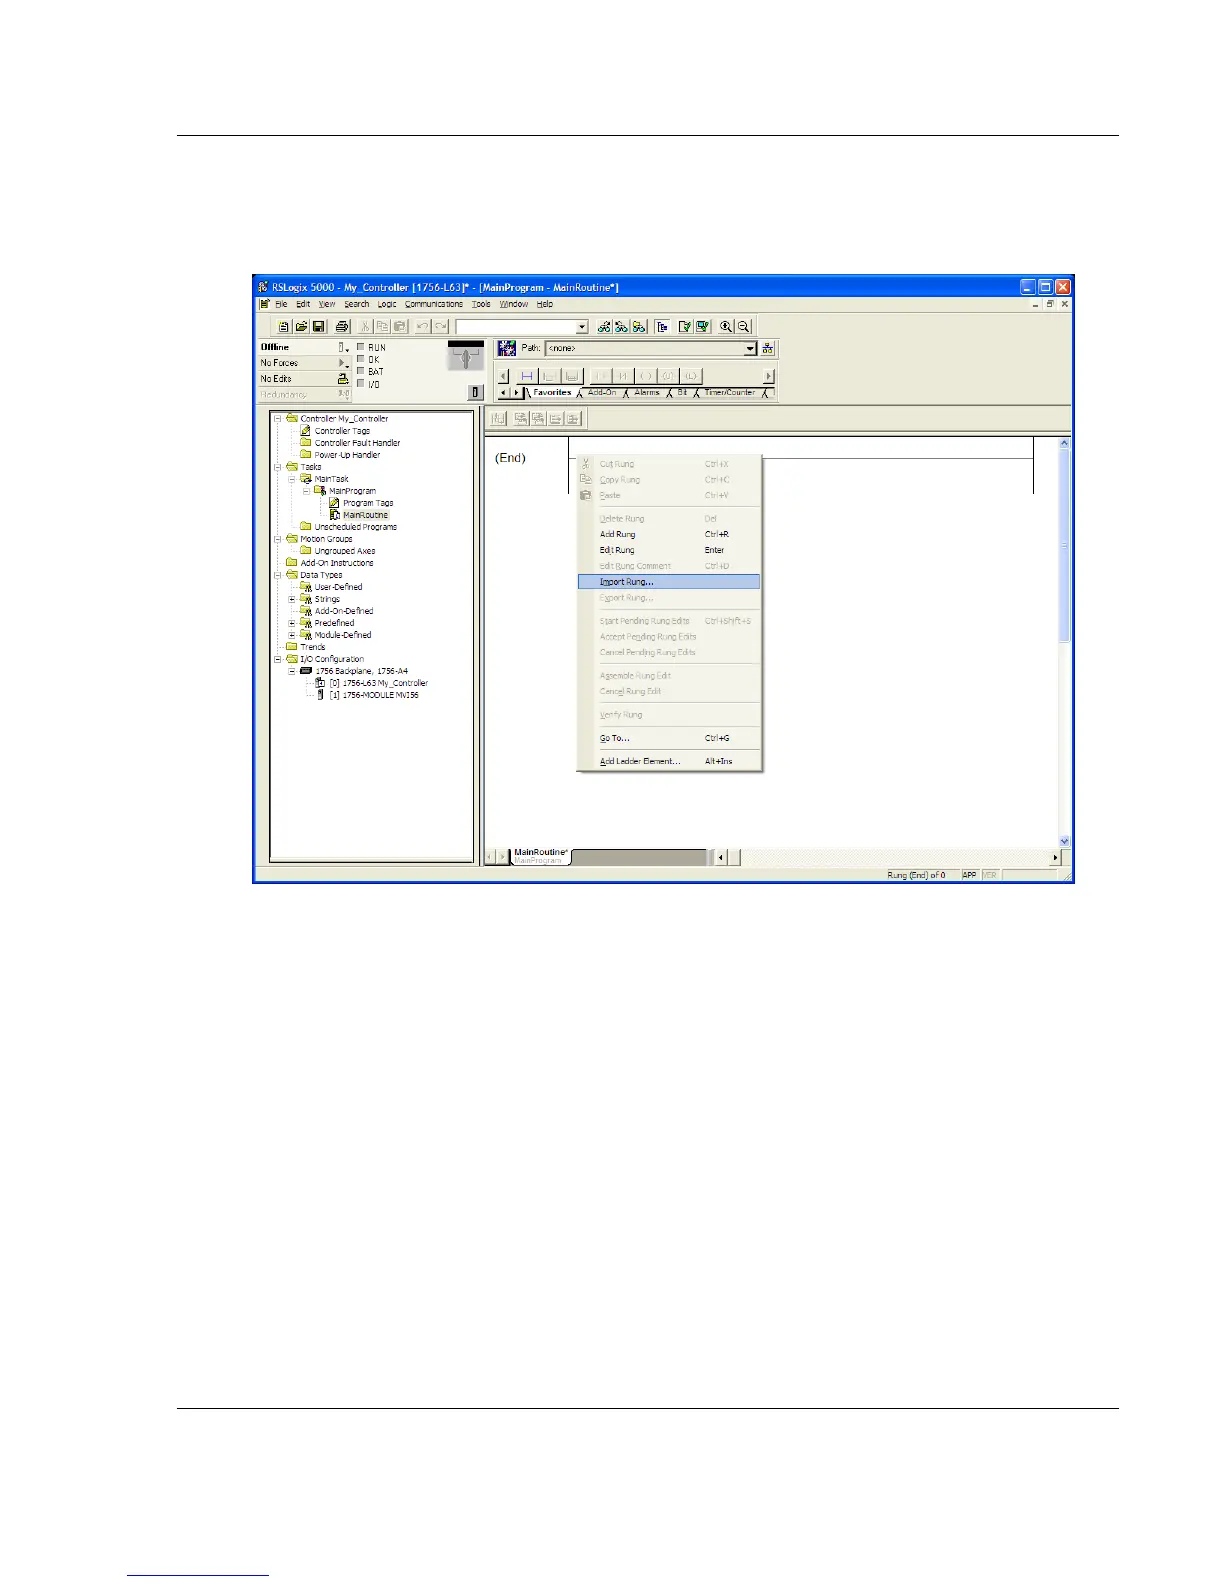Viewport: 1224px width, 1584px height.
Task: Click the Verify Controller toolbar icon
Action: [702, 327]
